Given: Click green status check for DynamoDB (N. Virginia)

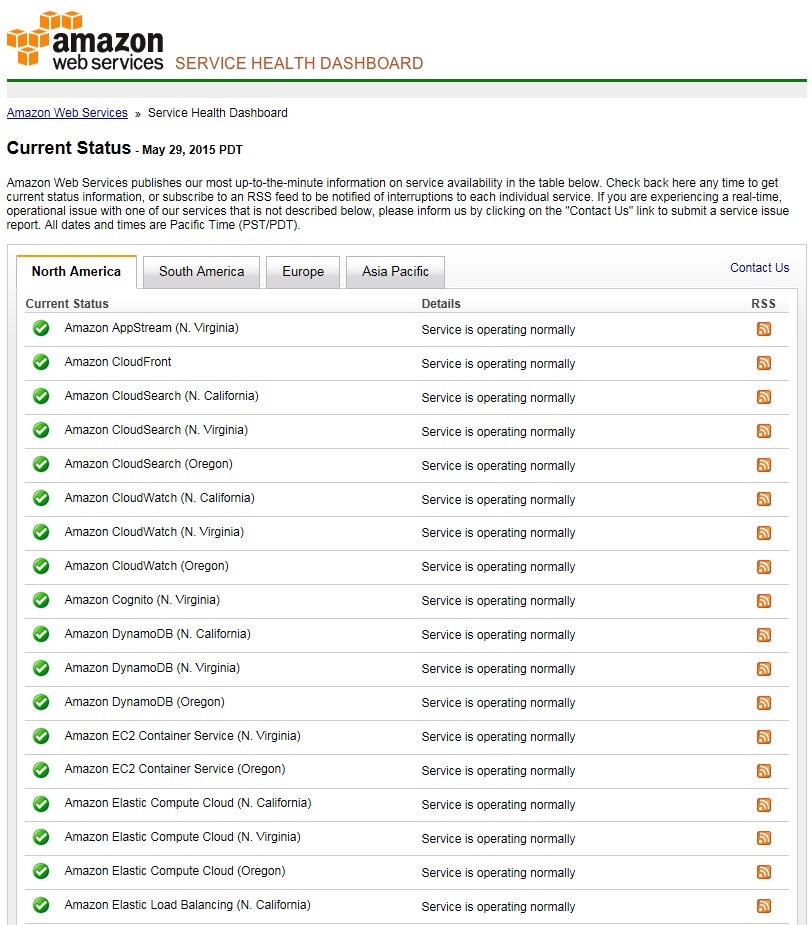Looking at the screenshot, I should (41, 668).
